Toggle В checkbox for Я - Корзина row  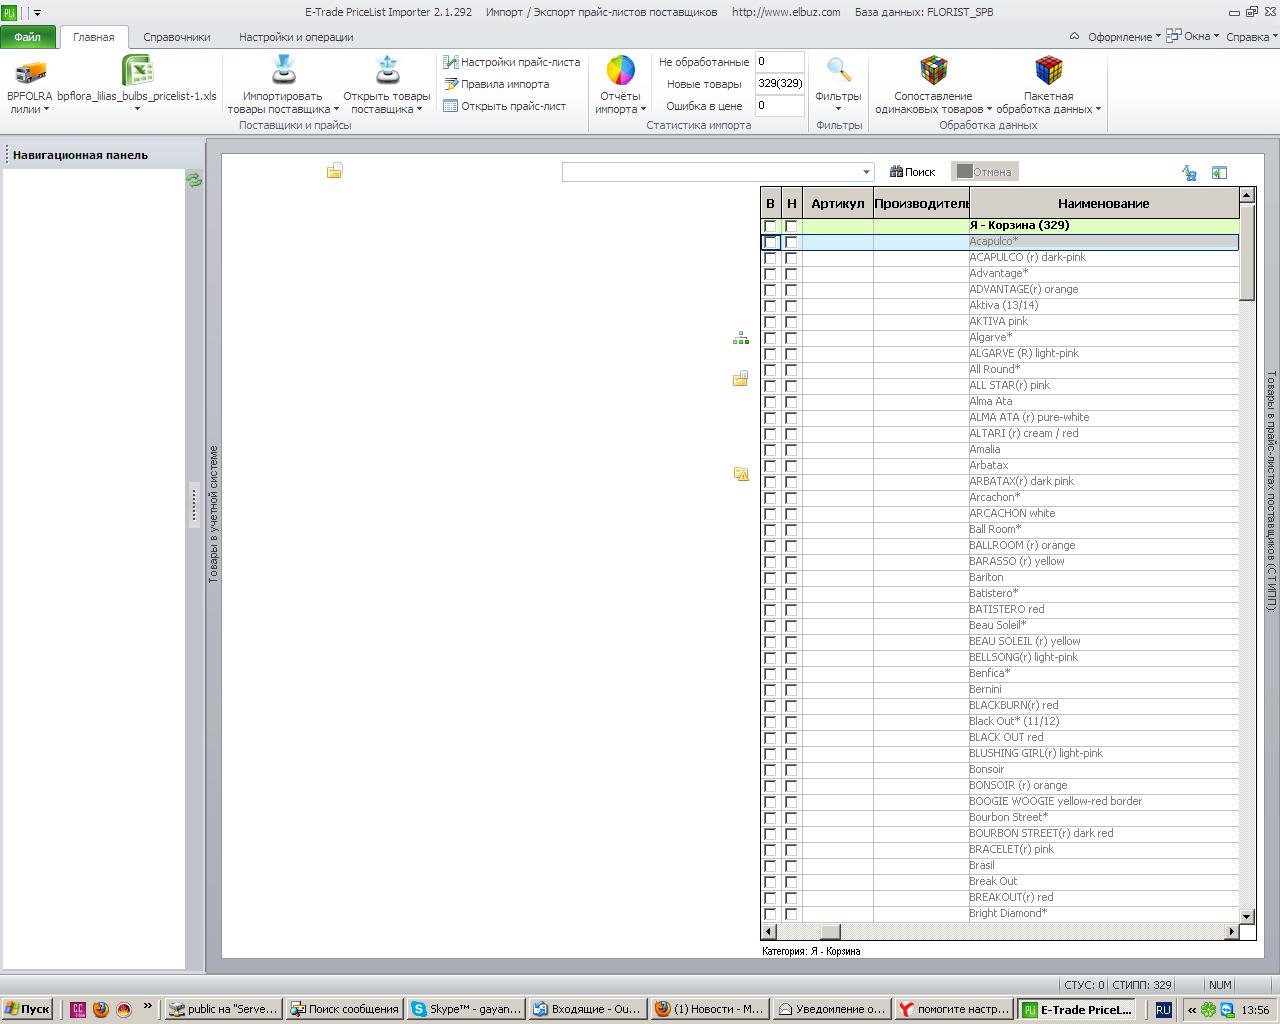click(x=770, y=226)
